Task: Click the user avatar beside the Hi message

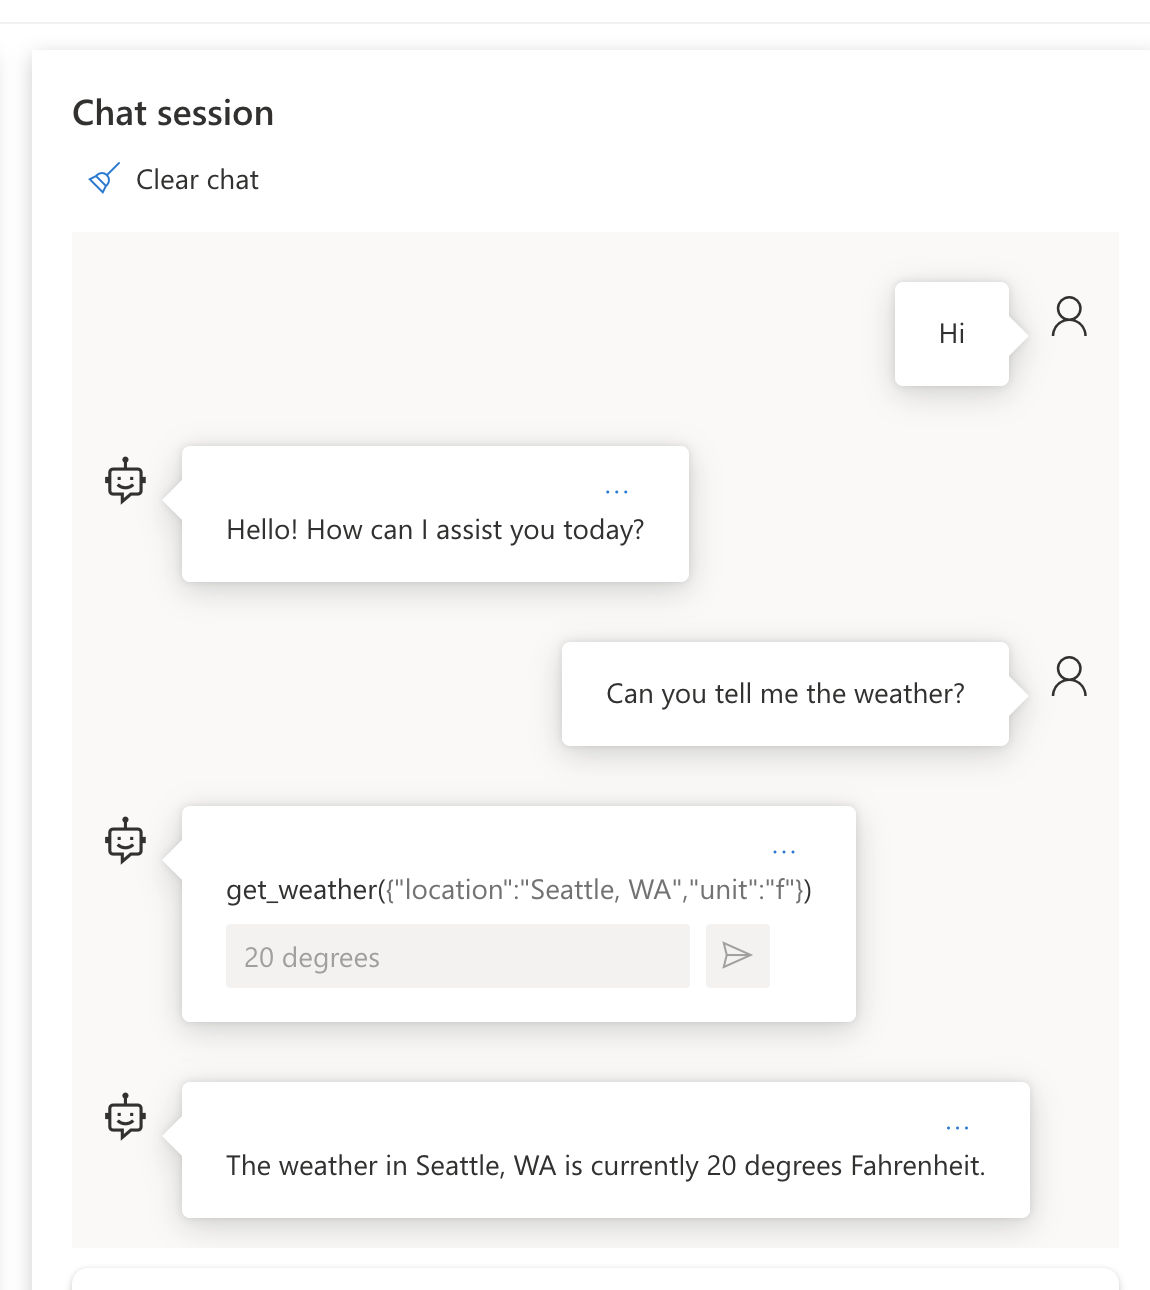Action: [x=1069, y=317]
